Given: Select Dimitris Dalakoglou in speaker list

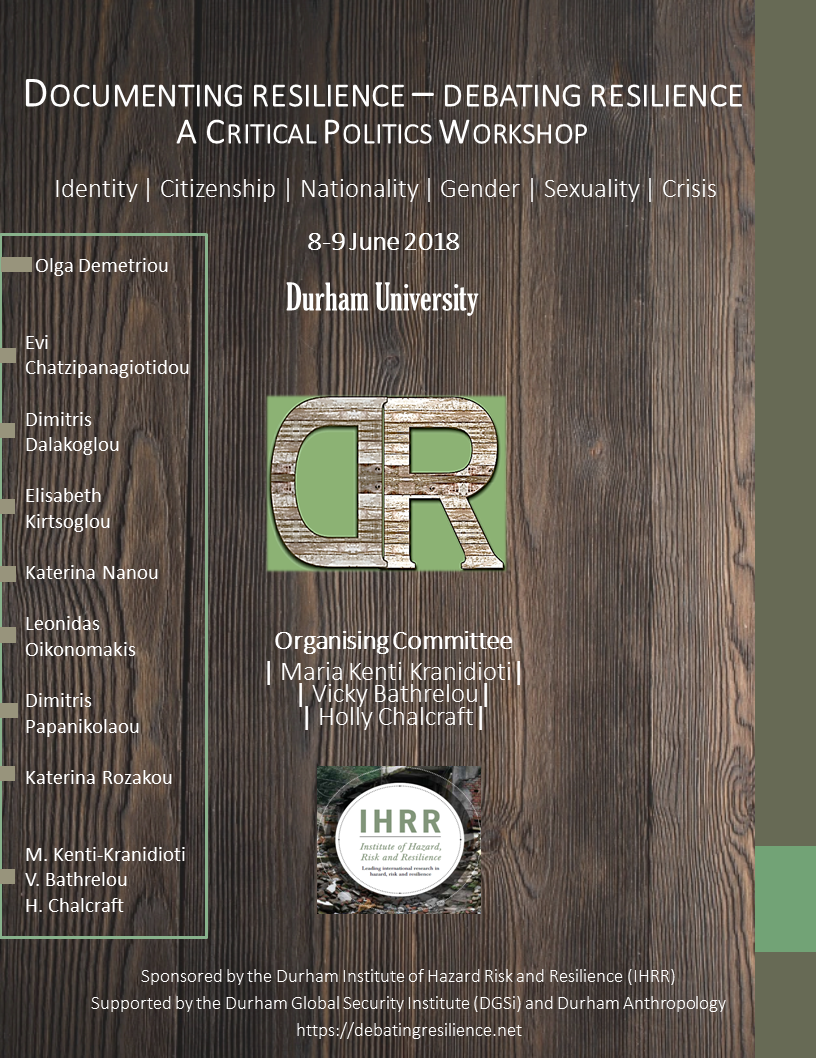Looking at the screenshot, I should 72,432.
